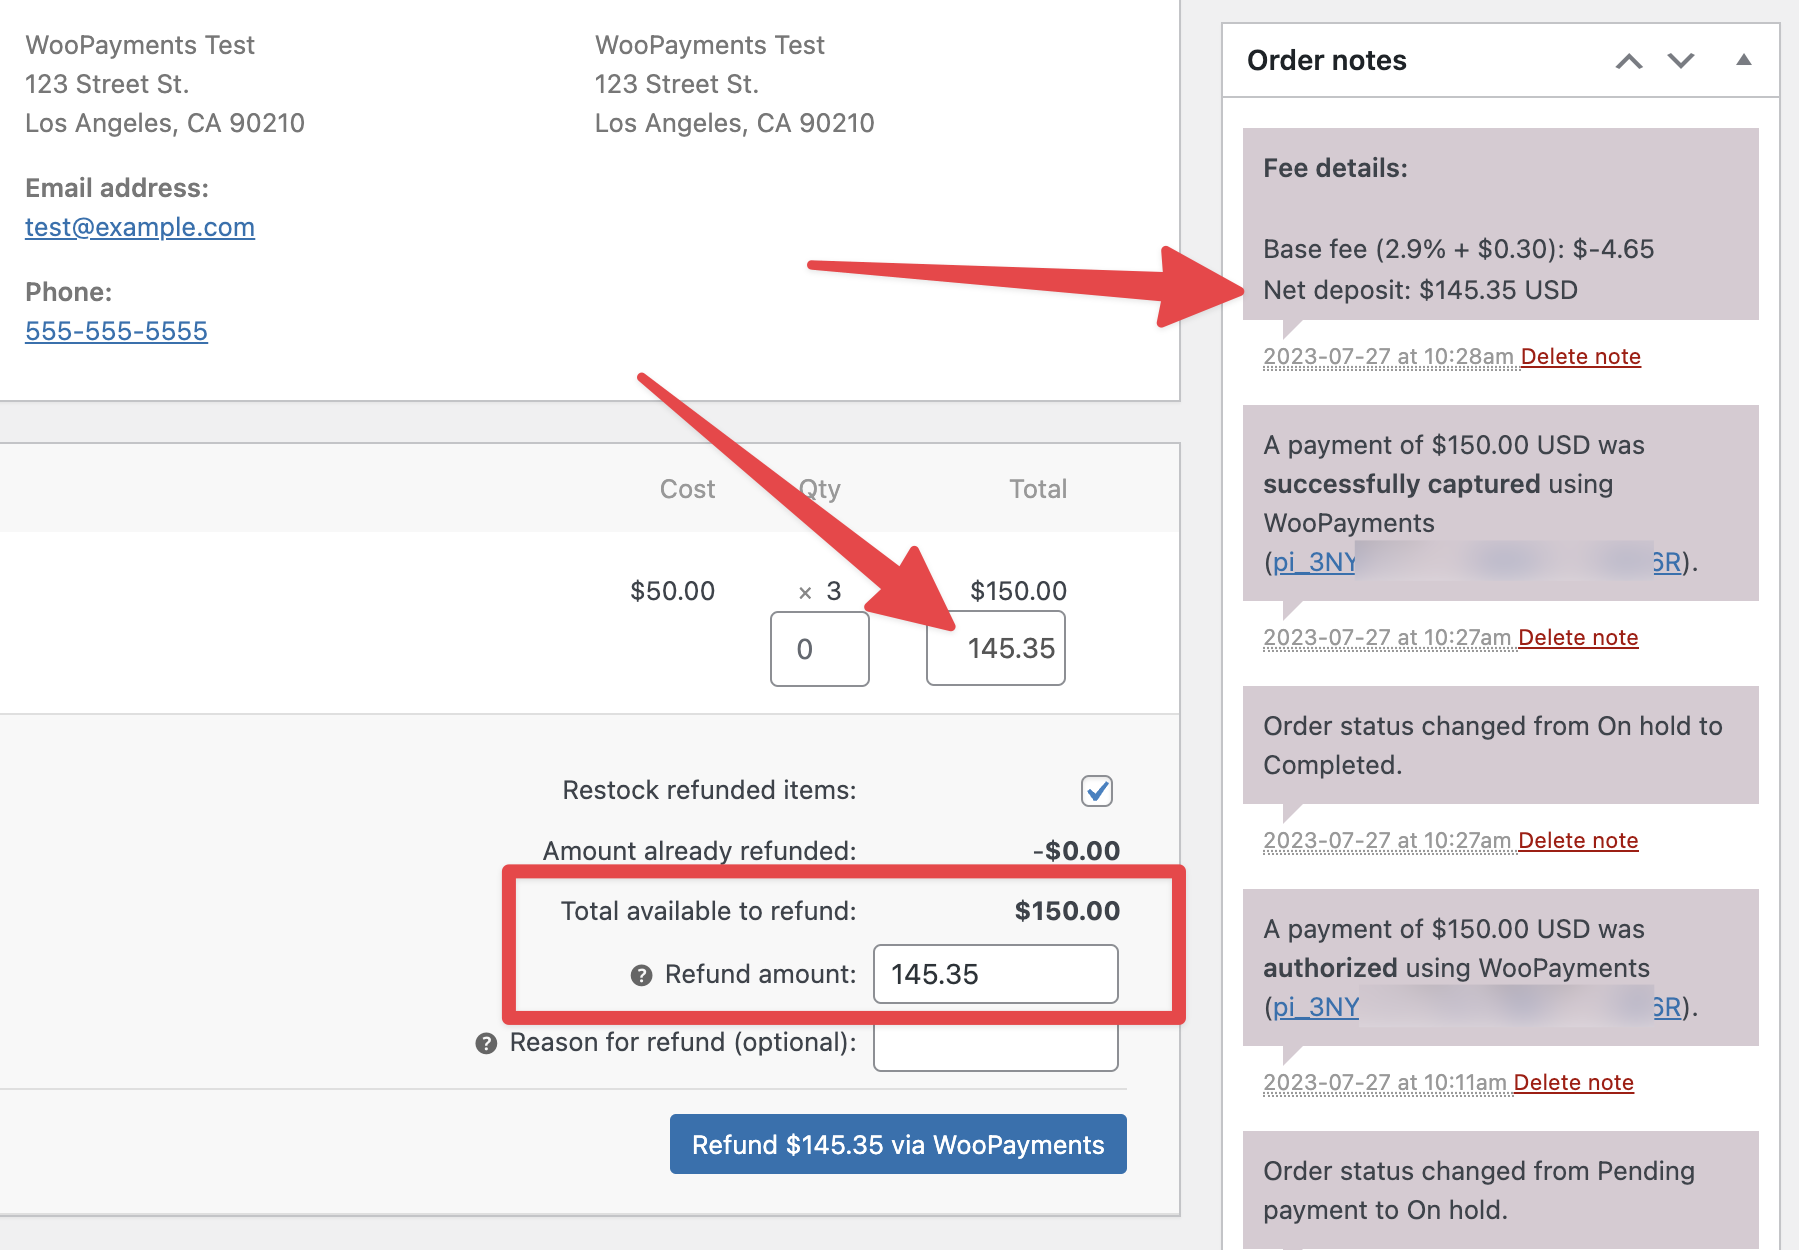Click Order status changed from Pending payment note
1799x1250 pixels.
[x=1501, y=1190]
